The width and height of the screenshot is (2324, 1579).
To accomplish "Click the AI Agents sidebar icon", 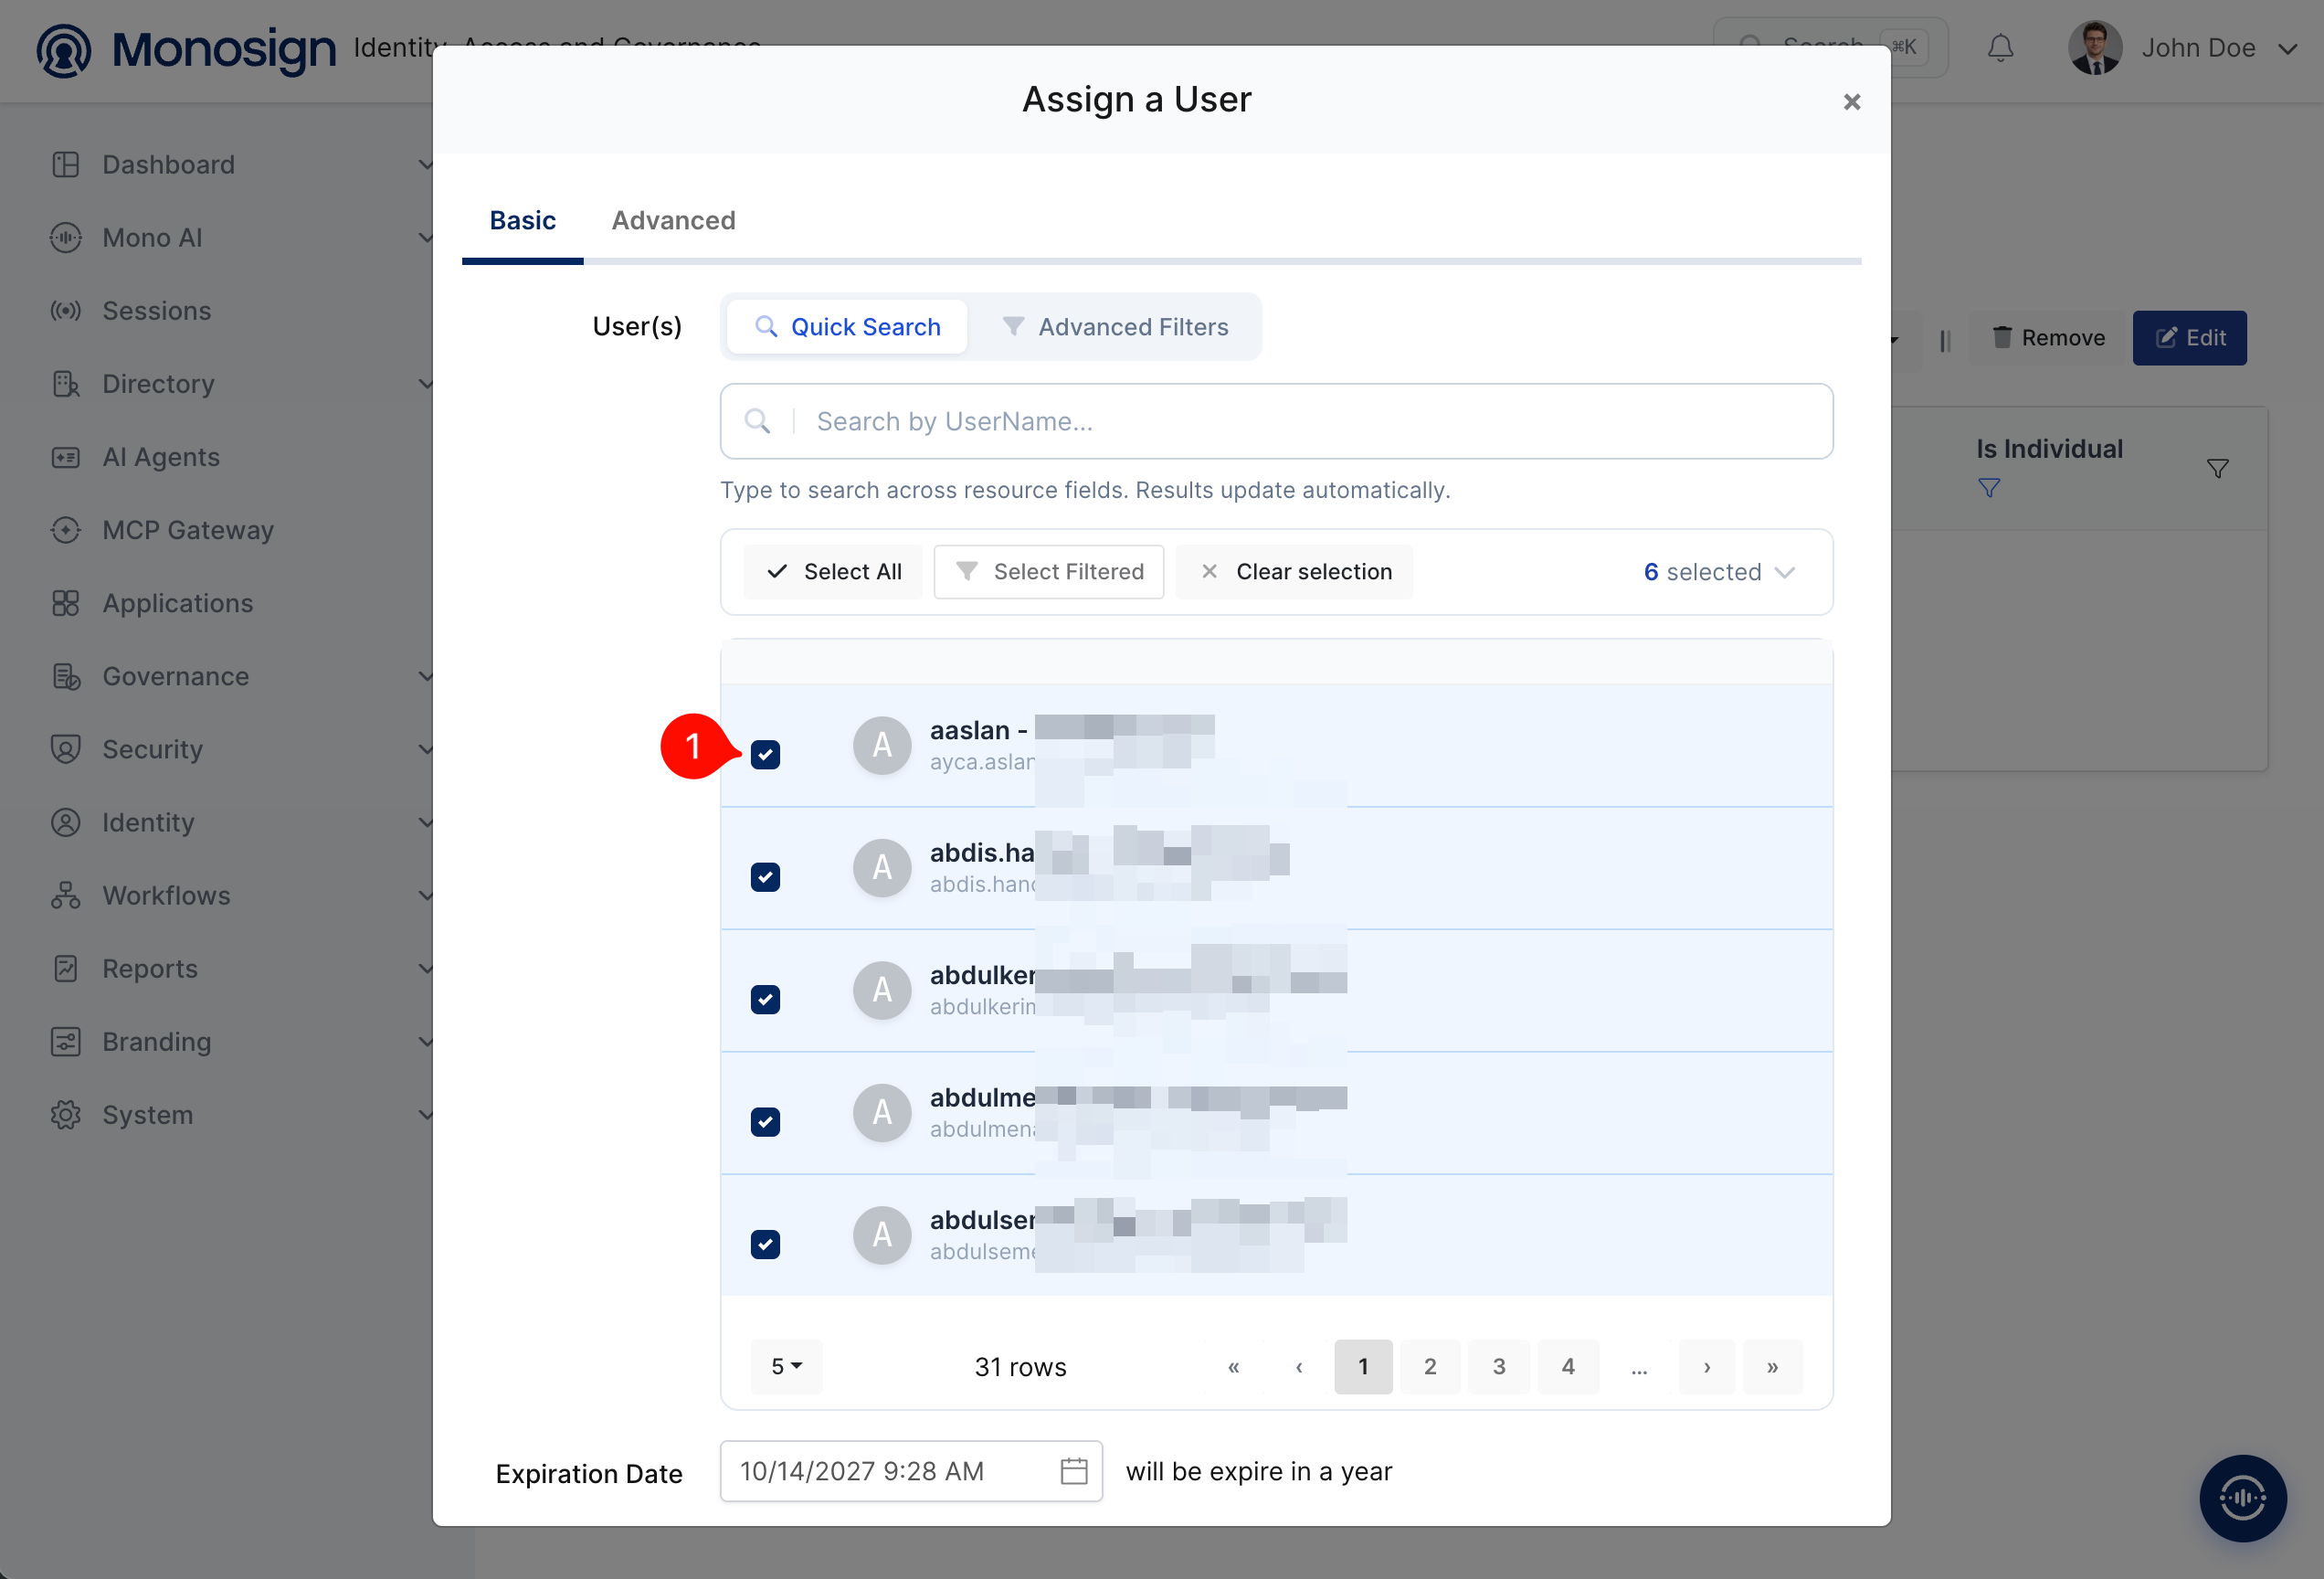I will pyautogui.click(x=66, y=457).
